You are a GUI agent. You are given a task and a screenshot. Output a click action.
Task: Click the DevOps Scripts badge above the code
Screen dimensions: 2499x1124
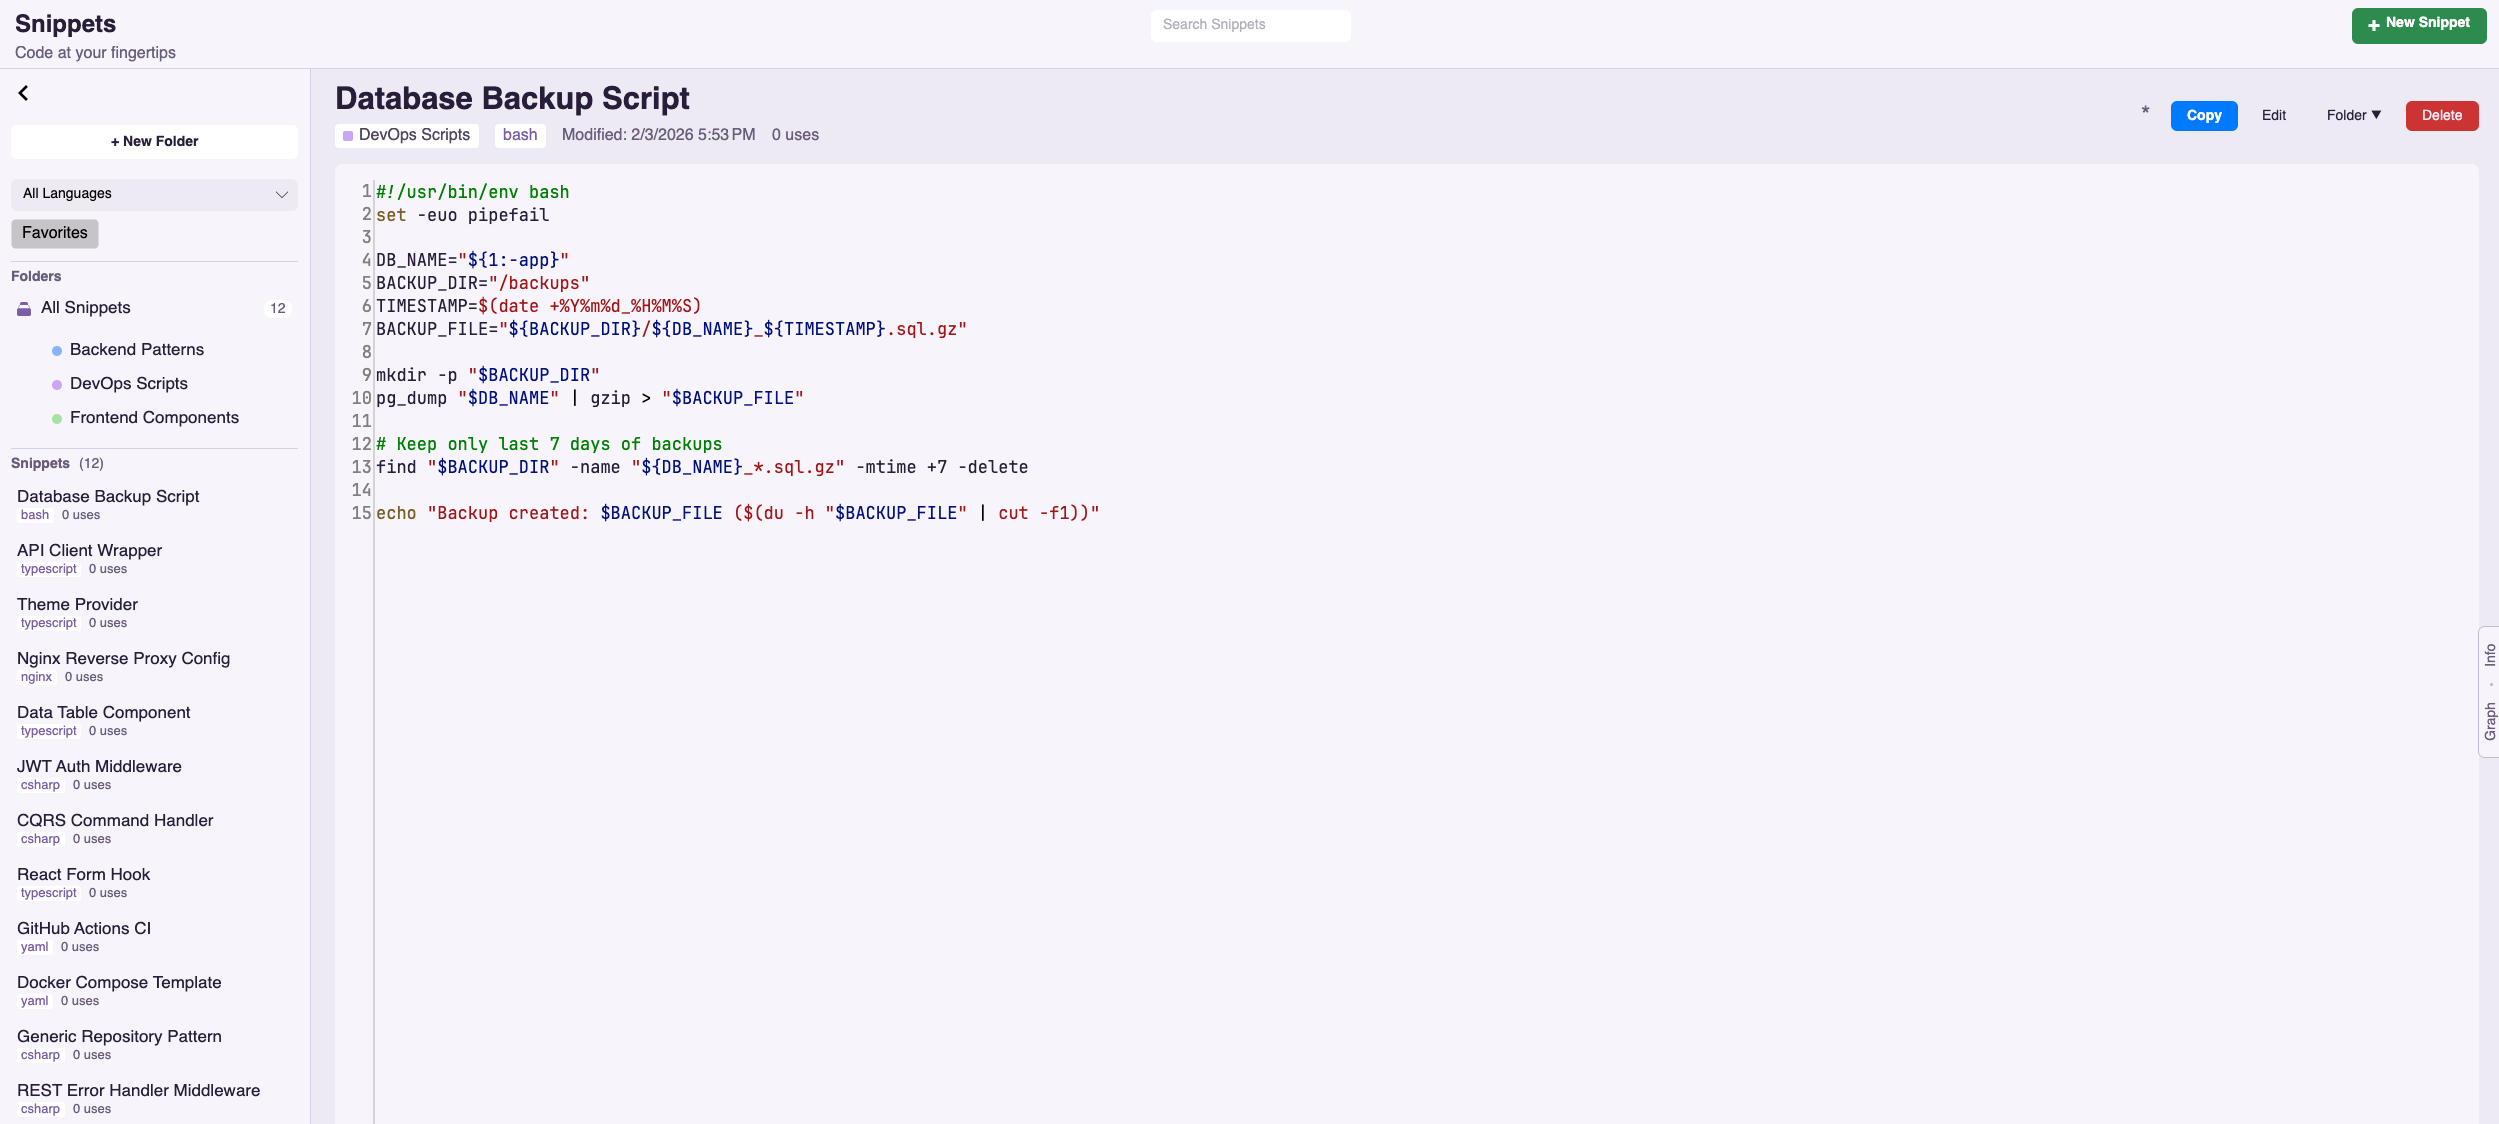[x=406, y=135]
